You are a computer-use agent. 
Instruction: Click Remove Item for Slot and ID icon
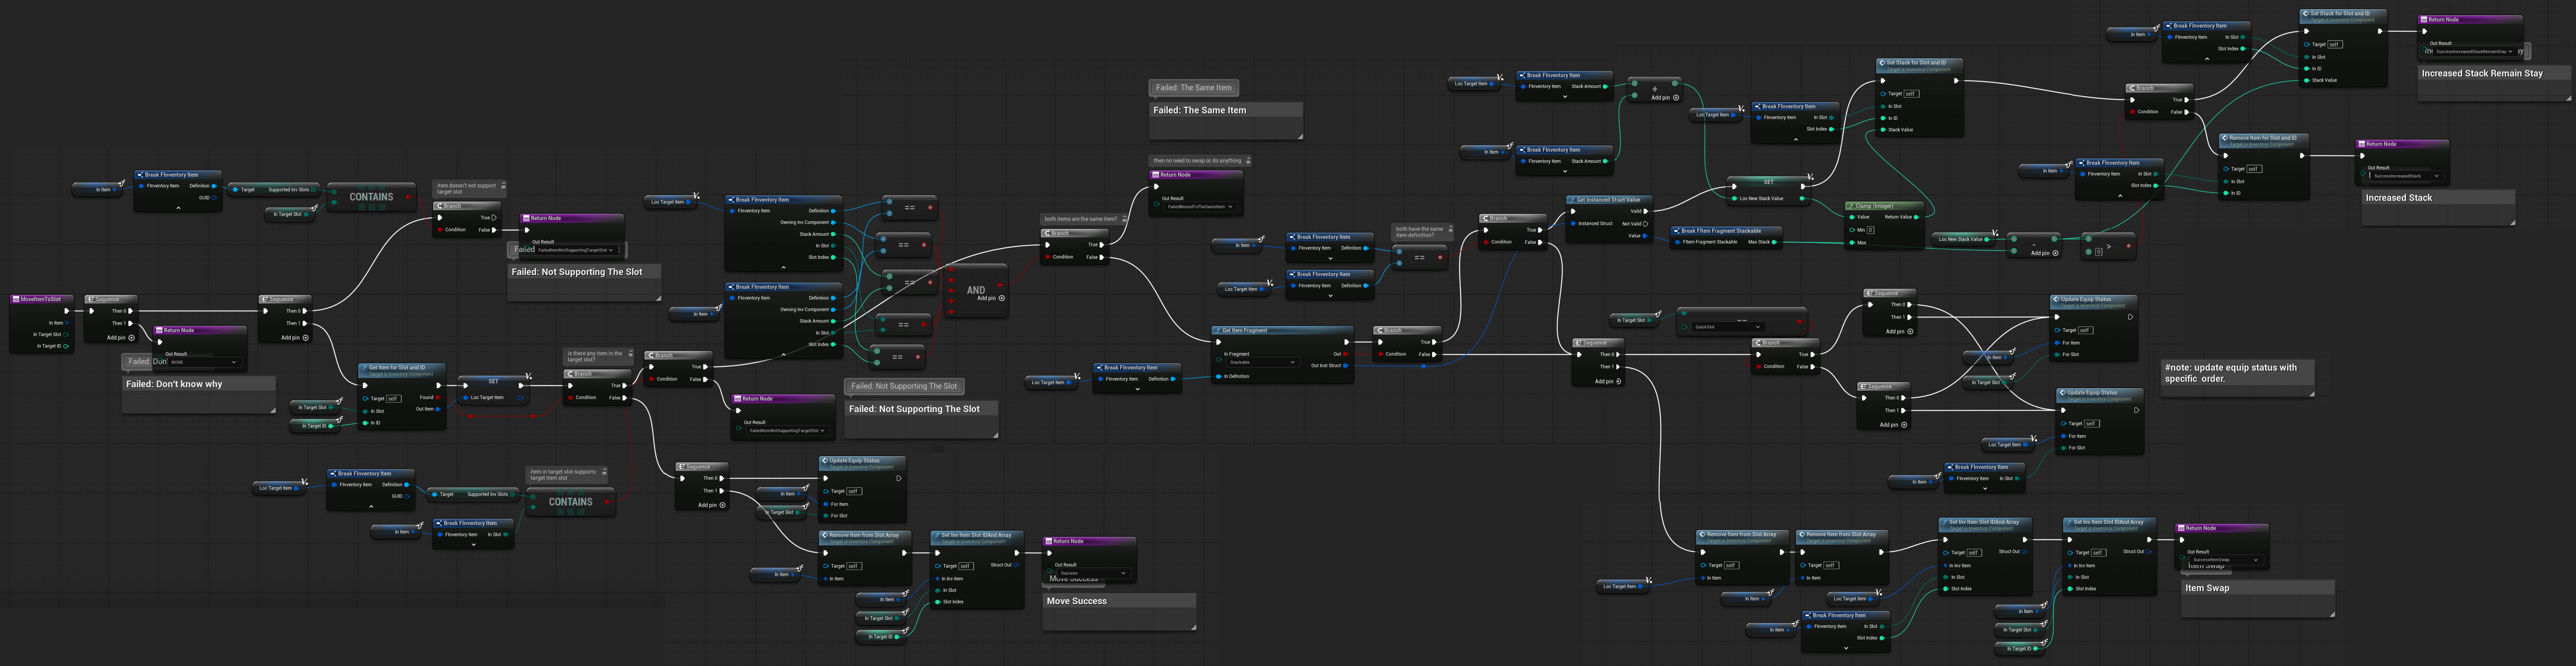2225,138
